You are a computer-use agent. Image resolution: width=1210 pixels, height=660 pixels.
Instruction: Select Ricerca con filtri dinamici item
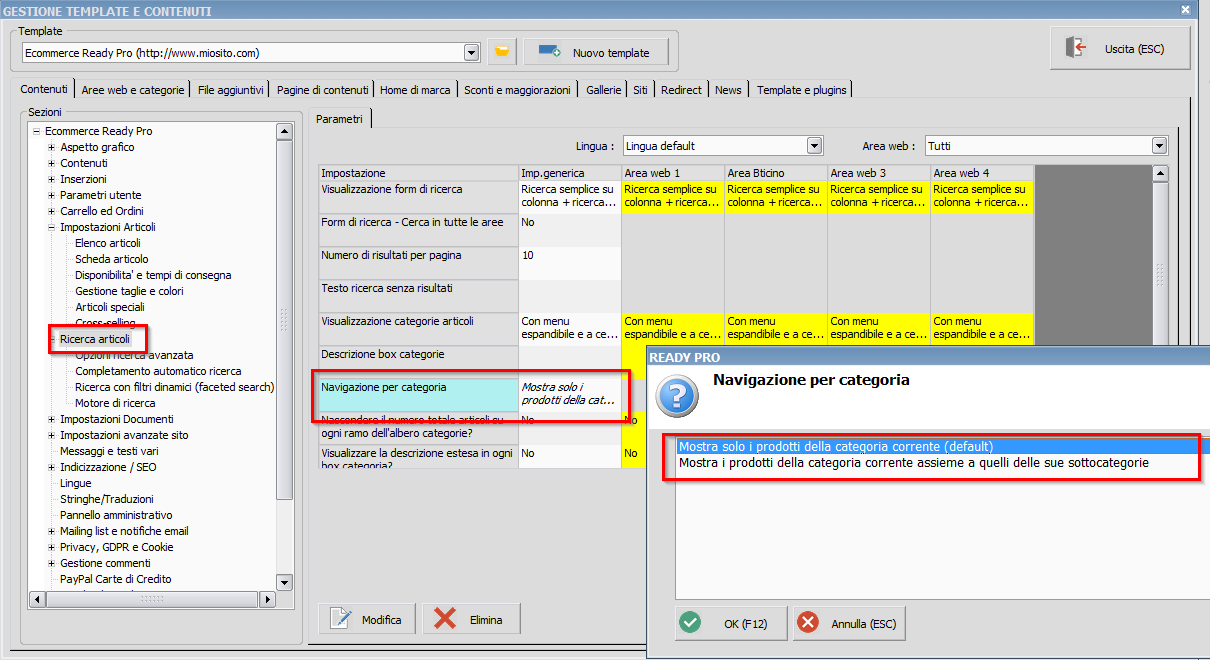pyautogui.click(x=174, y=387)
